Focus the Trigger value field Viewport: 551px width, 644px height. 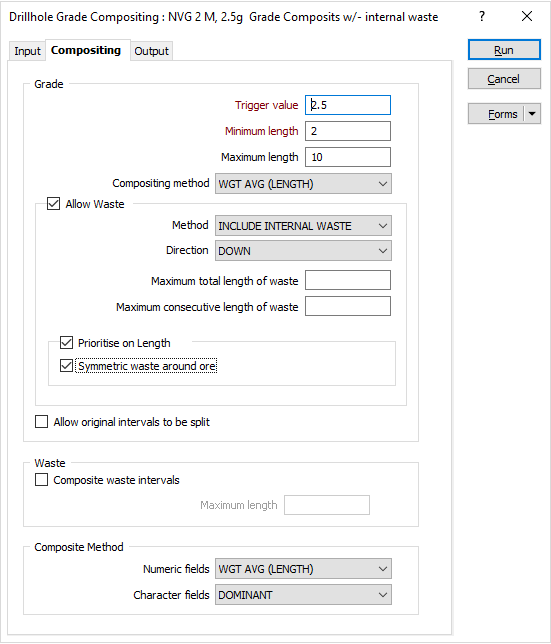pyautogui.click(x=348, y=105)
